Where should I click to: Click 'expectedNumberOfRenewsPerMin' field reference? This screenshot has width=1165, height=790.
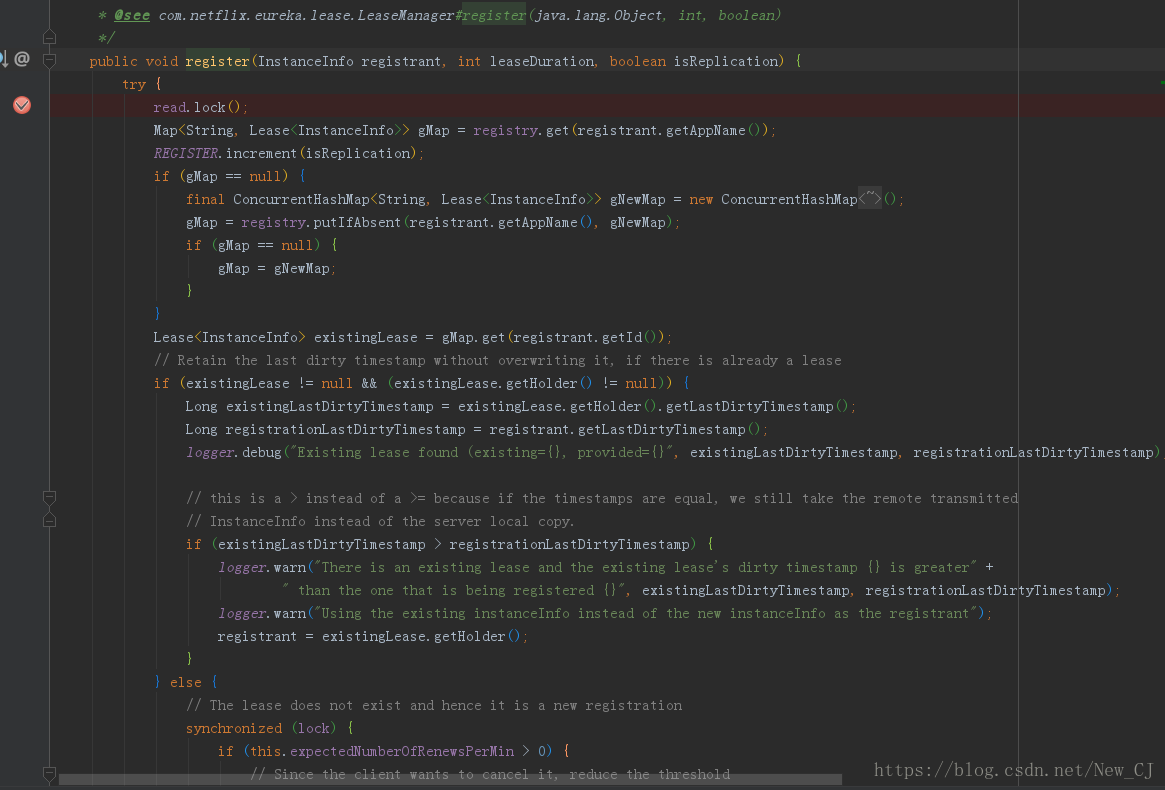pos(402,751)
